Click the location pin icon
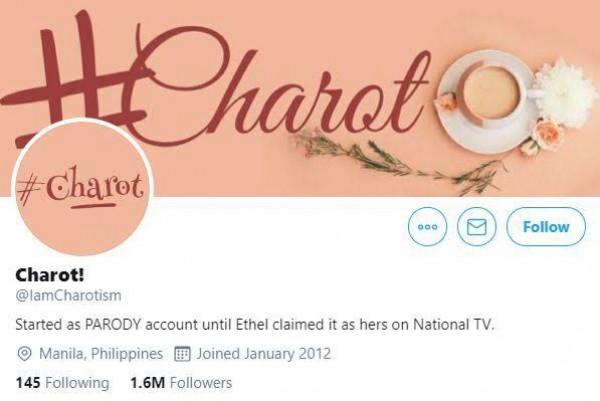This screenshot has height=401, width=600. coord(24,354)
